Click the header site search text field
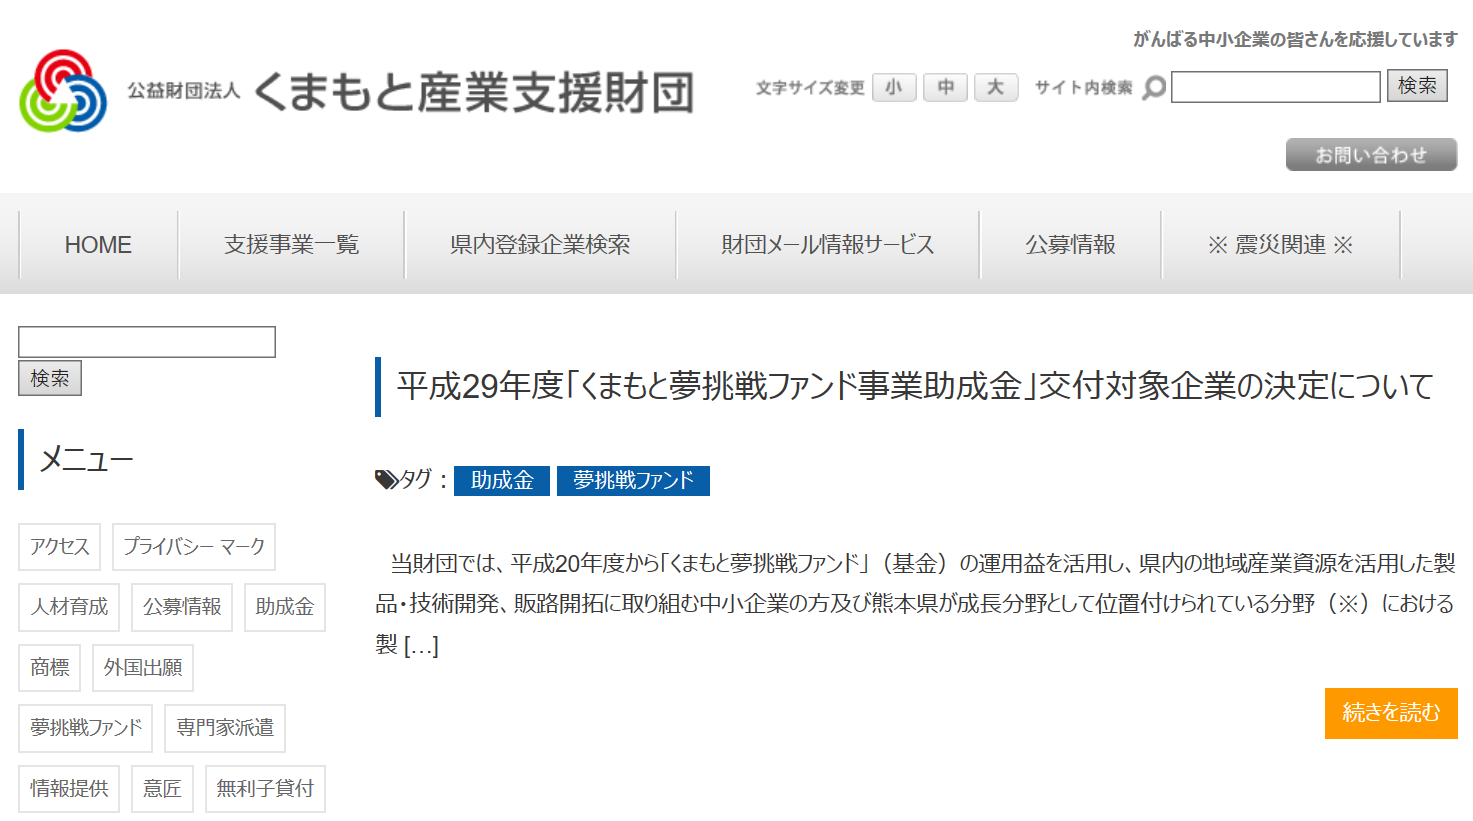1473x821 pixels. (1275, 87)
